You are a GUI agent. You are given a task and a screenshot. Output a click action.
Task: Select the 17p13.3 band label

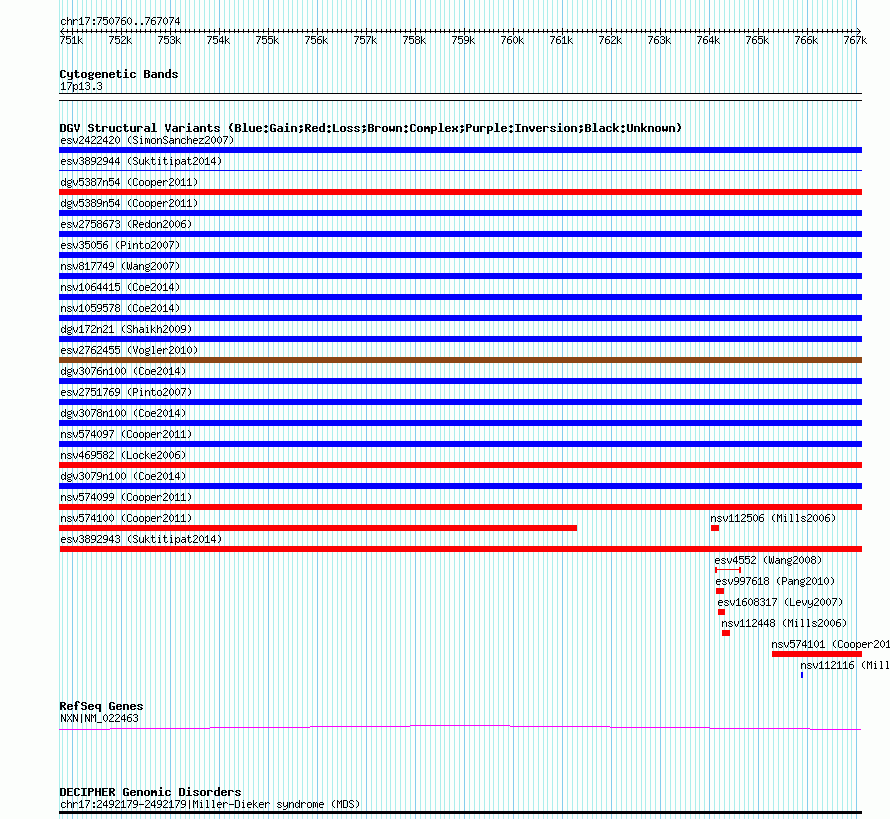(x=81, y=86)
